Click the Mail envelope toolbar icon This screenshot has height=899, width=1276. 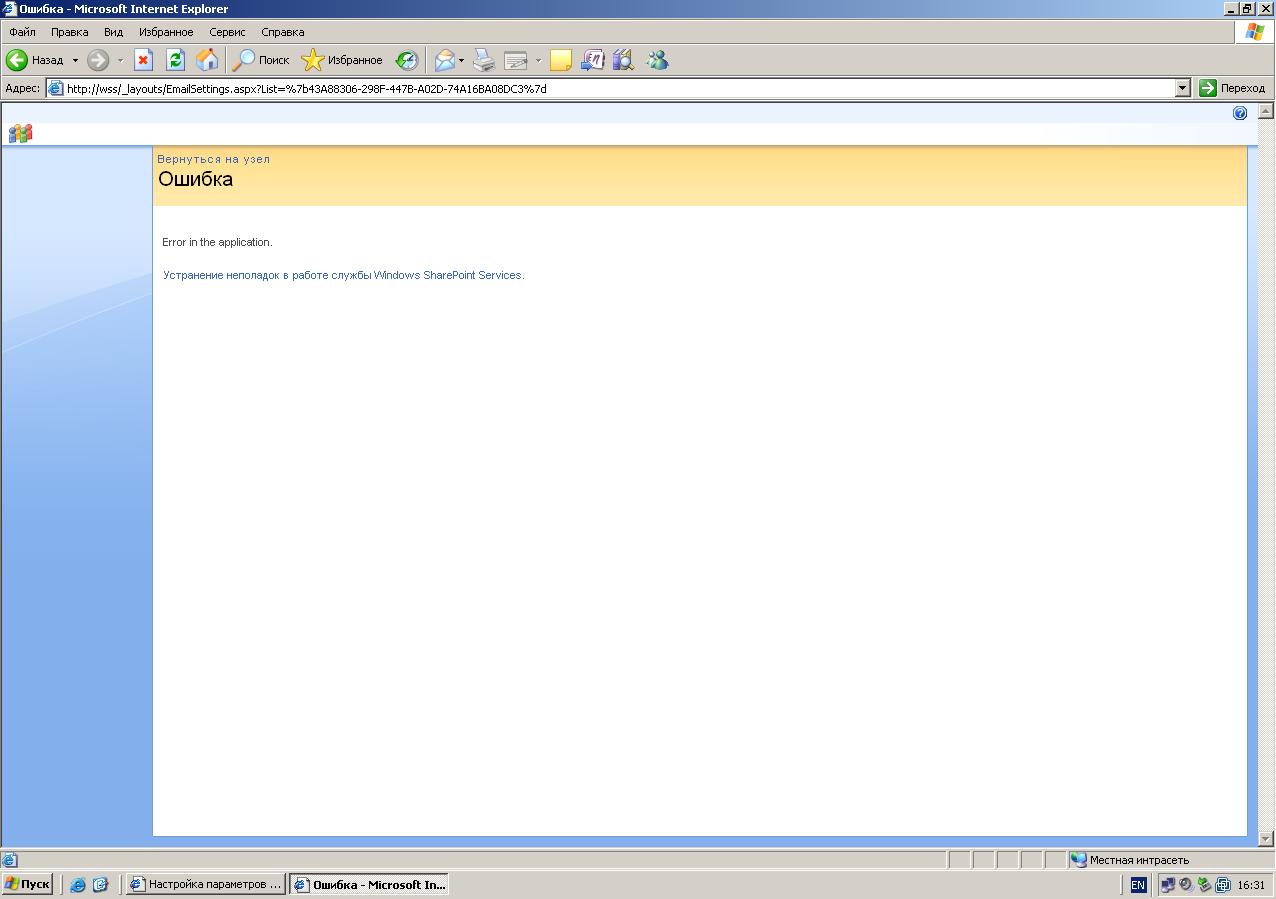[444, 60]
